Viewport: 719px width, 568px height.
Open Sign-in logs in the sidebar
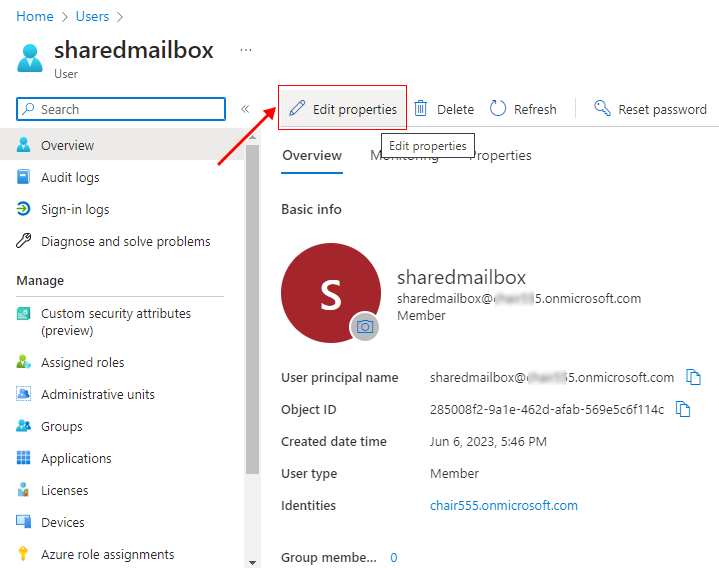tap(75, 209)
